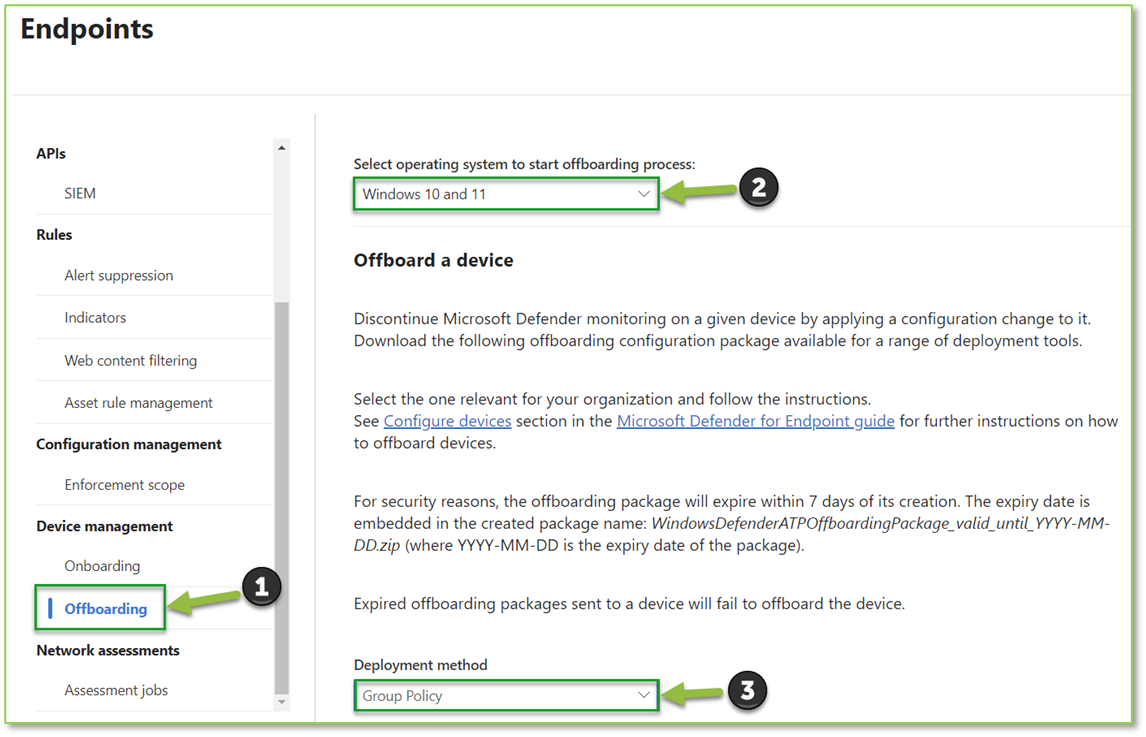This screenshot has height=737, width=1146.
Task: Click the APIs section heading
Action: 53,153
